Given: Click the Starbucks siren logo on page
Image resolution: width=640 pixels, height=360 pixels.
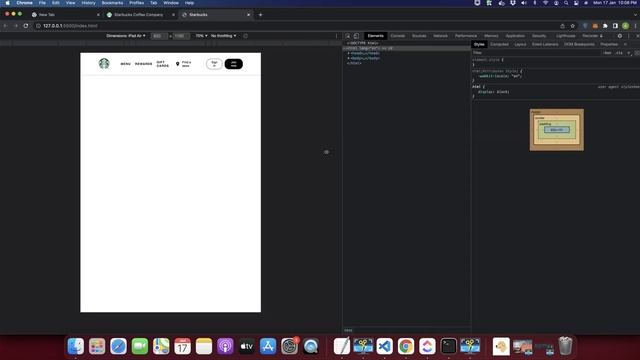Looking at the screenshot, I should [104, 64].
